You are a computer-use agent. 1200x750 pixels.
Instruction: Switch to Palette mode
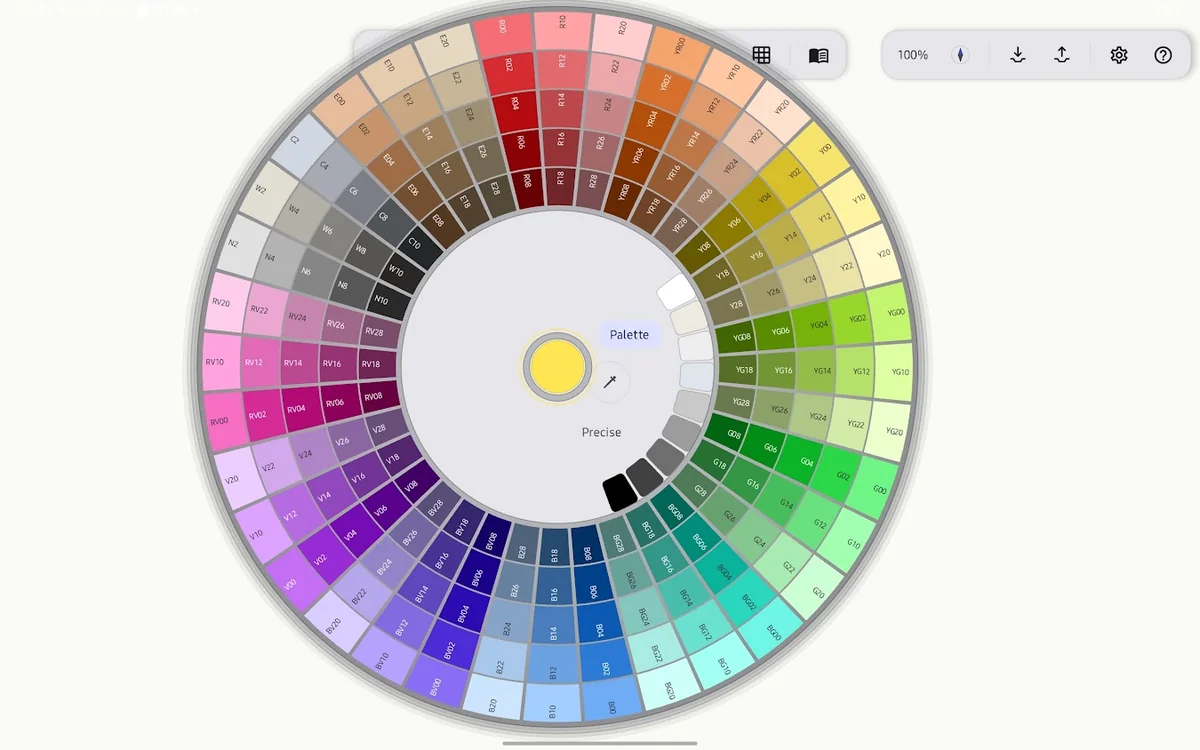pos(630,335)
